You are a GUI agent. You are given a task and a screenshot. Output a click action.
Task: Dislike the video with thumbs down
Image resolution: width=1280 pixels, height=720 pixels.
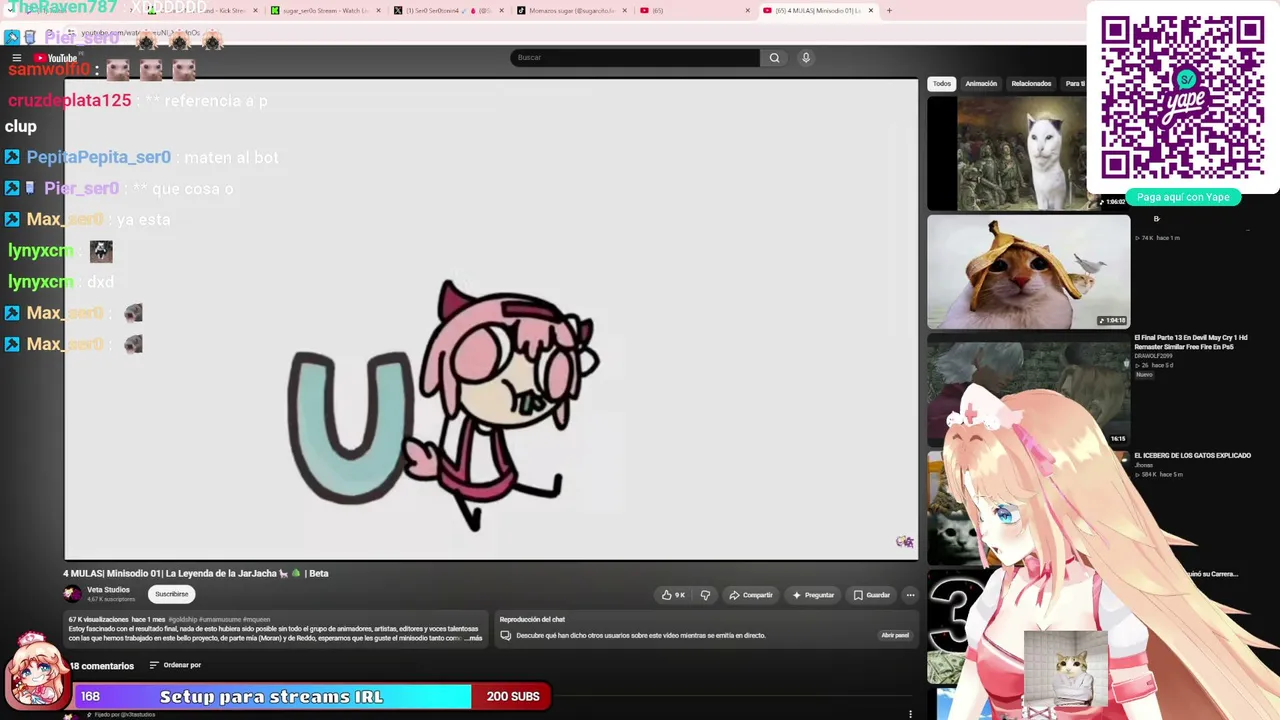pyautogui.click(x=705, y=595)
